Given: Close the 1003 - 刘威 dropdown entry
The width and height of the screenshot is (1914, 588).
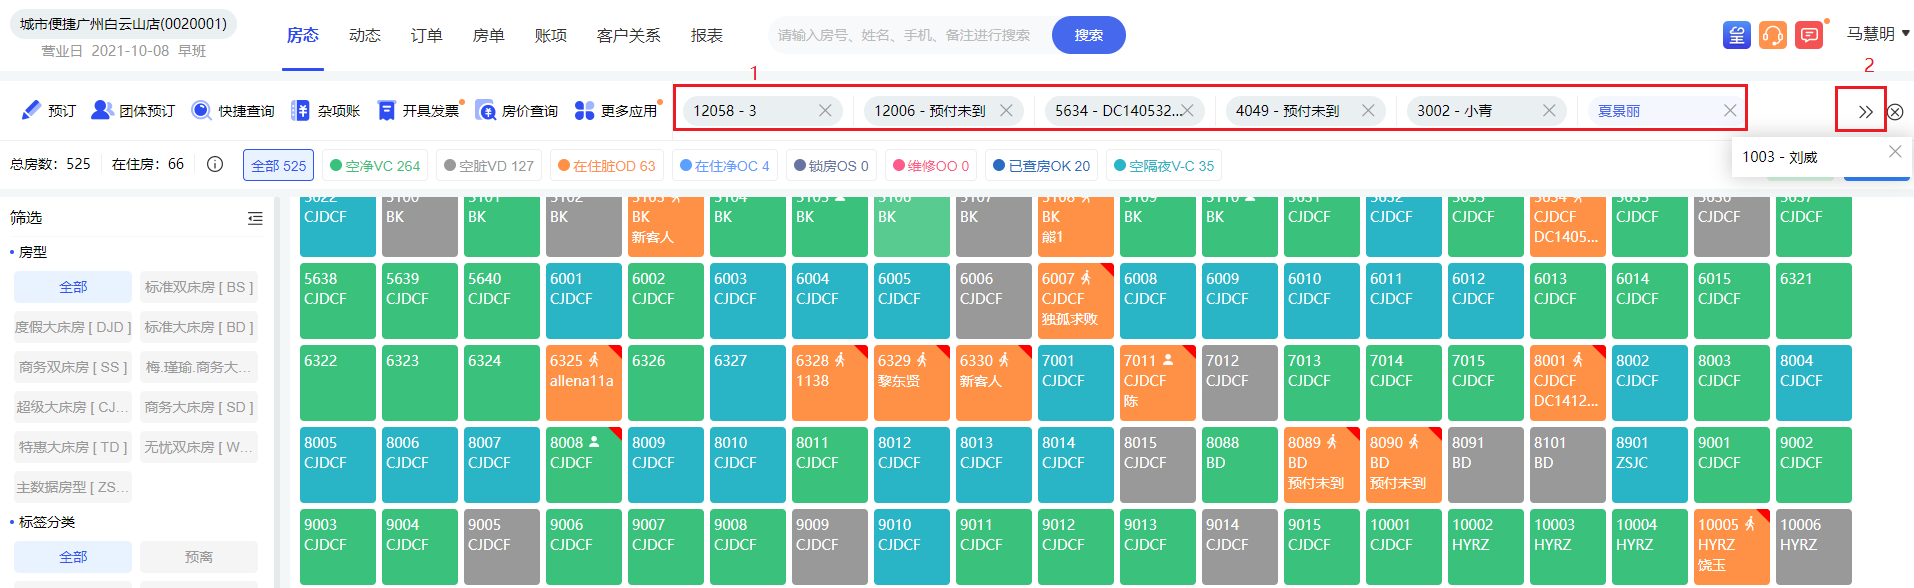Looking at the screenshot, I should point(1895,151).
